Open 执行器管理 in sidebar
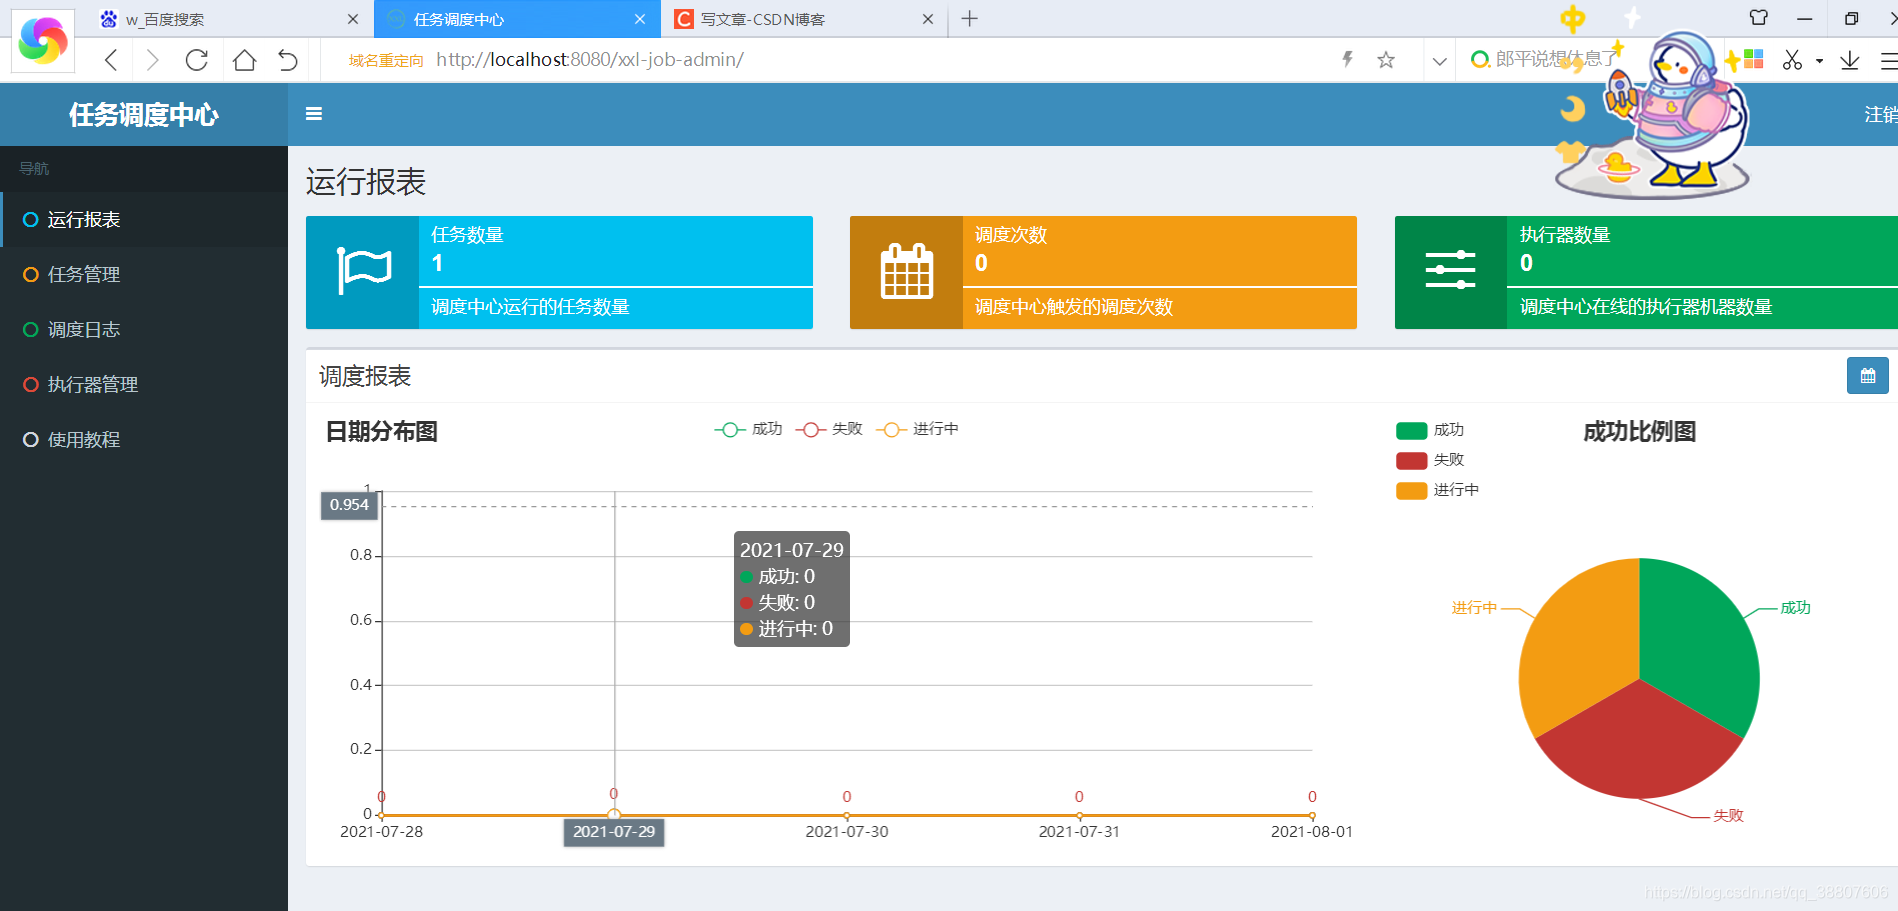The image size is (1898, 911). point(144,384)
